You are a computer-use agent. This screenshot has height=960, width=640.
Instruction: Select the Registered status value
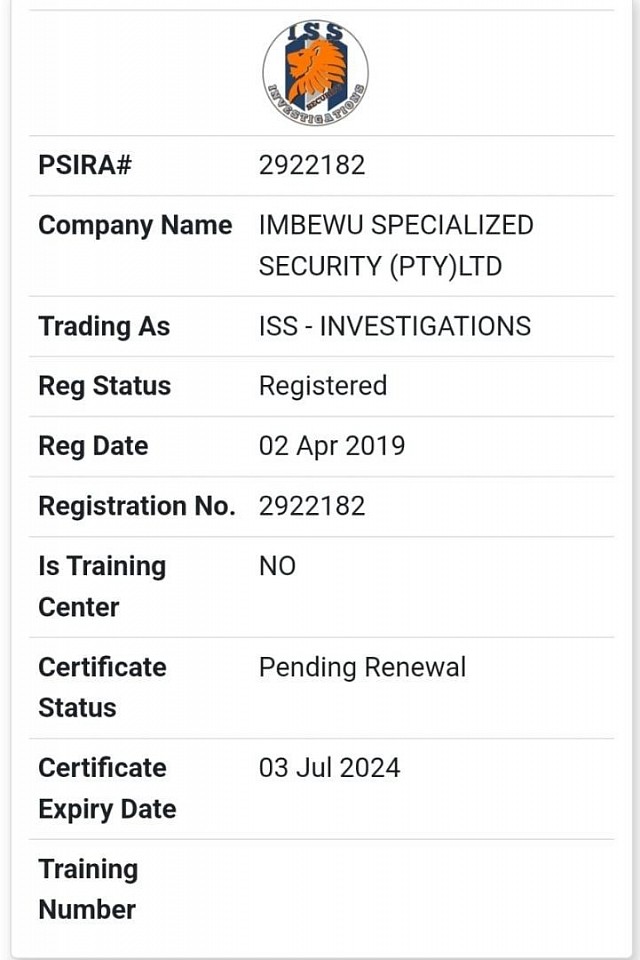(x=323, y=386)
